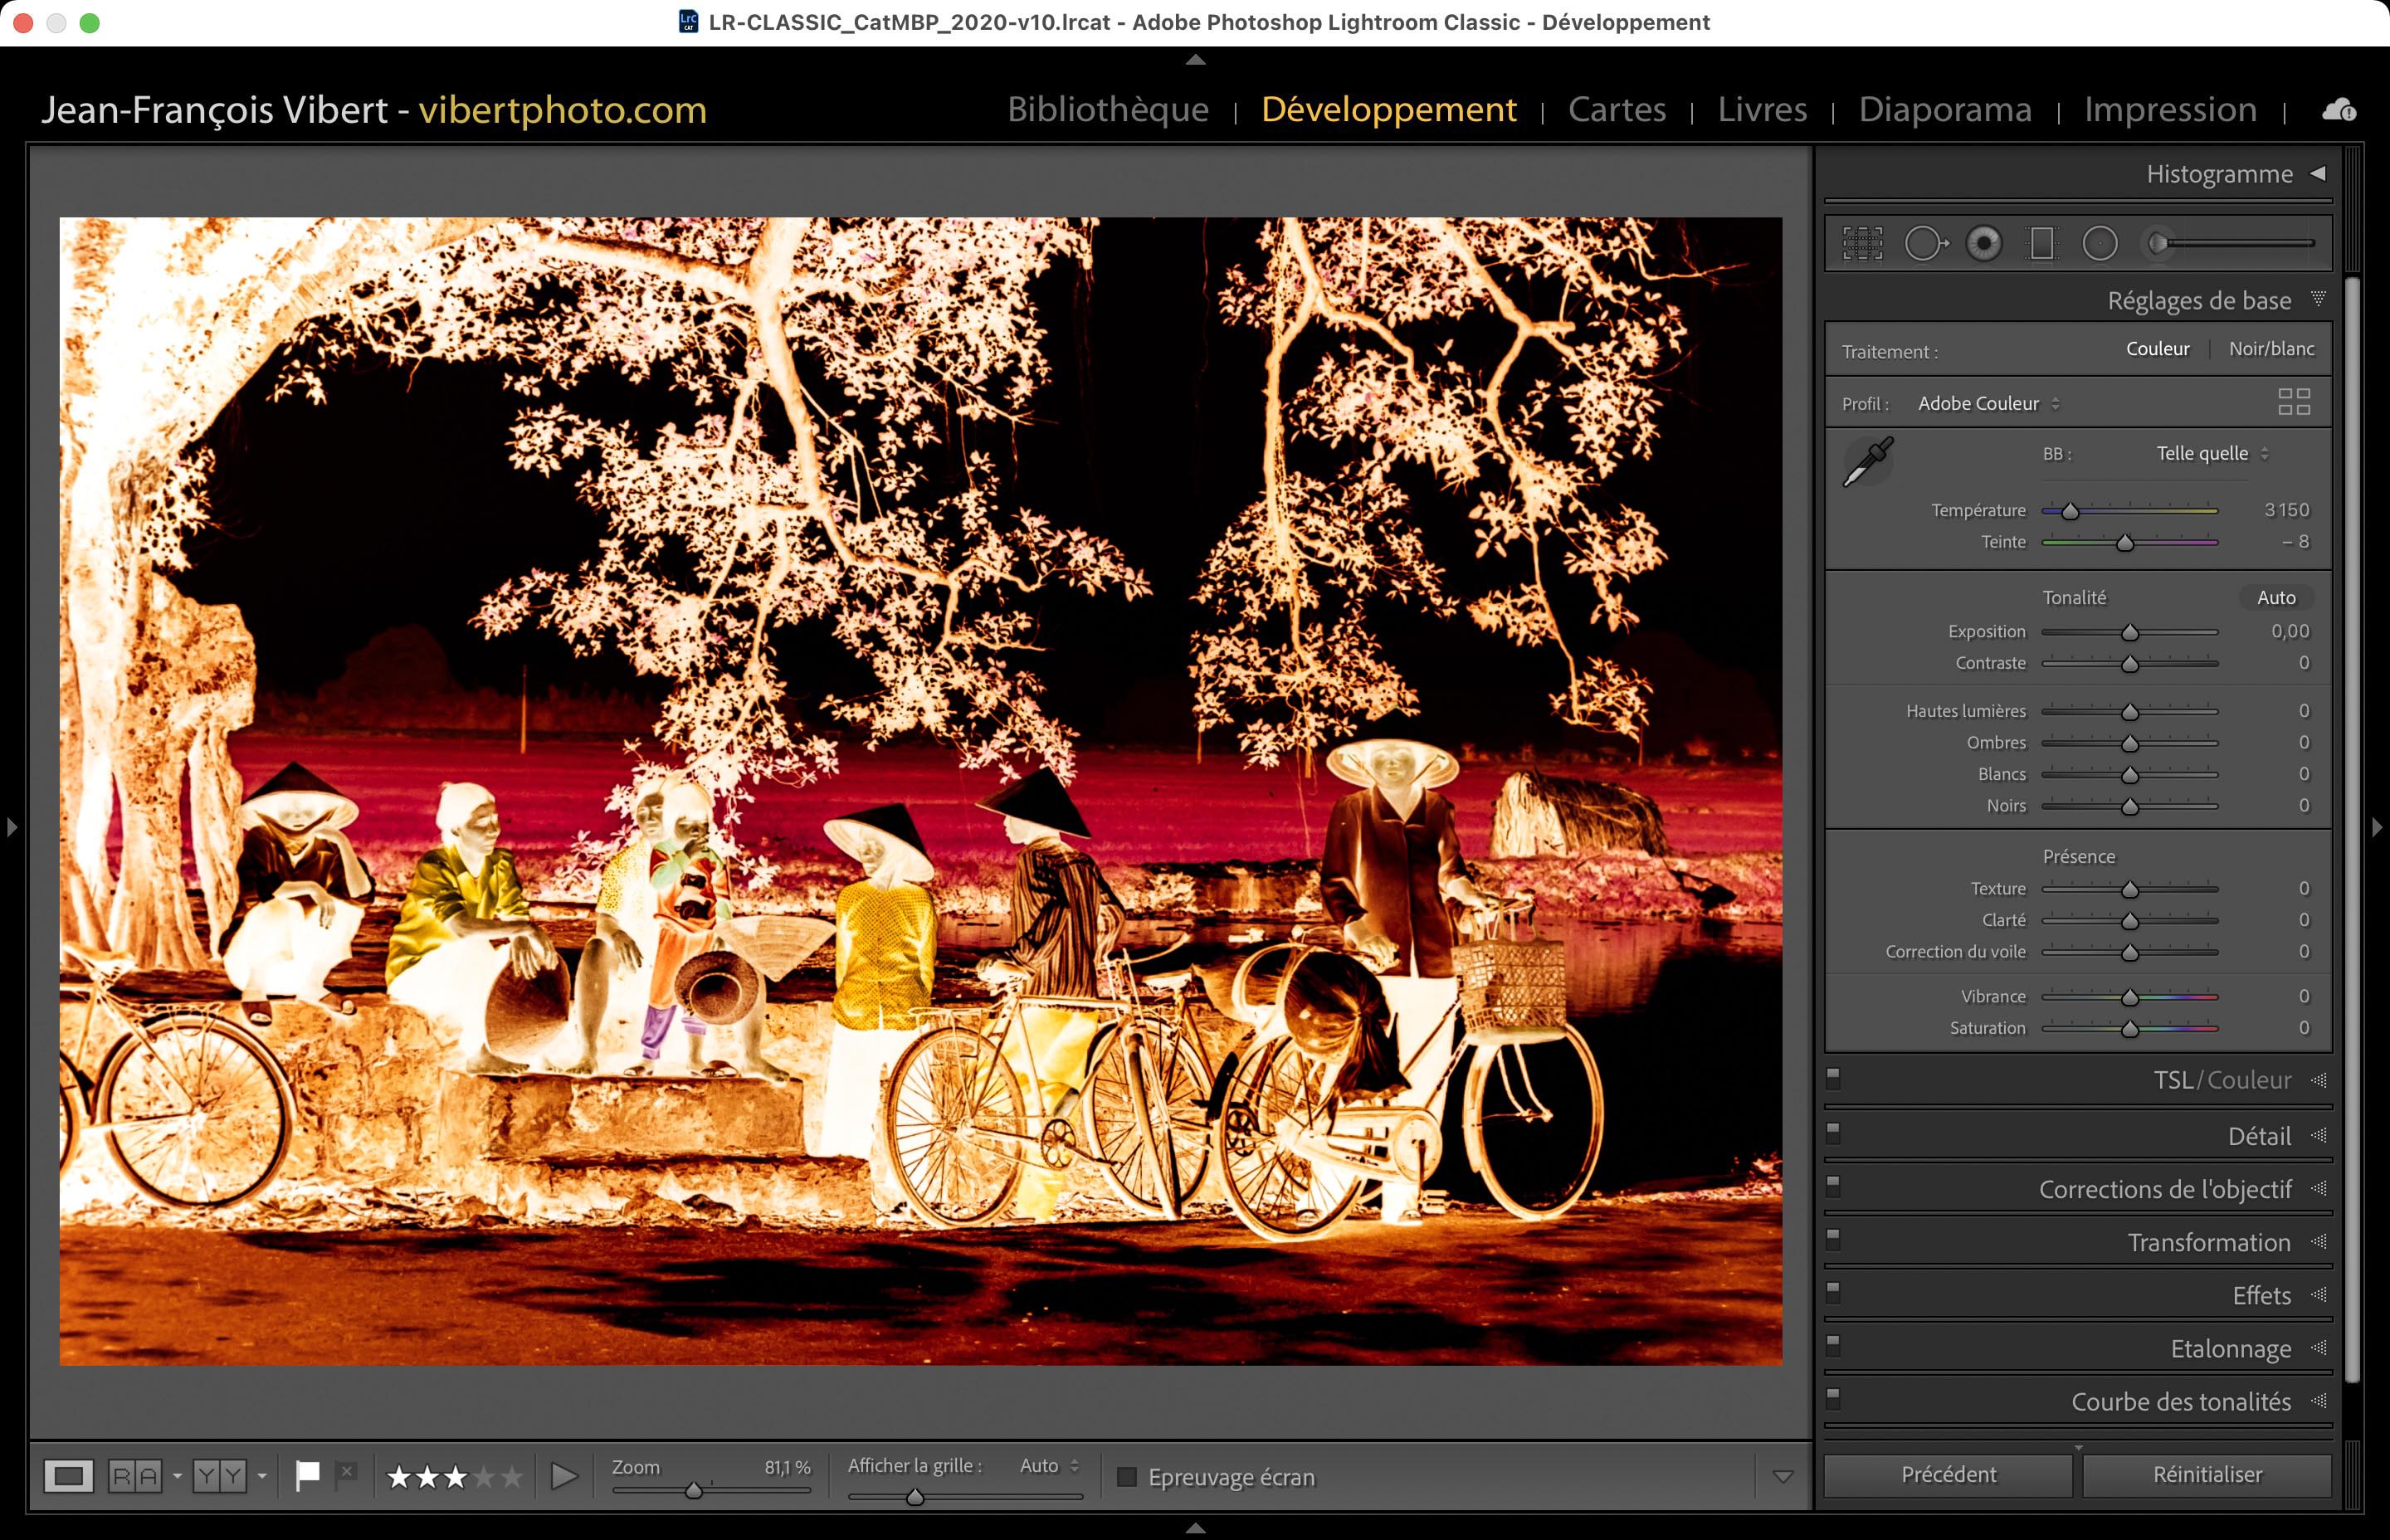Image resolution: width=2390 pixels, height=1540 pixels.
Task: Click the Exposition slider handle
Action: point(2130,632)
